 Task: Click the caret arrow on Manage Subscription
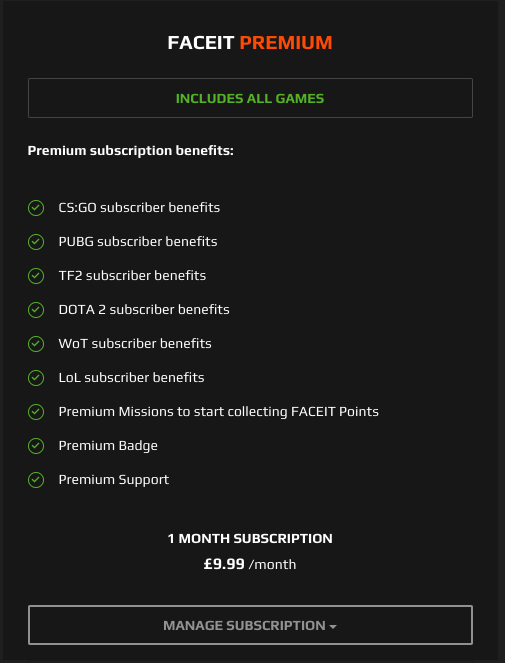point(333,627)
